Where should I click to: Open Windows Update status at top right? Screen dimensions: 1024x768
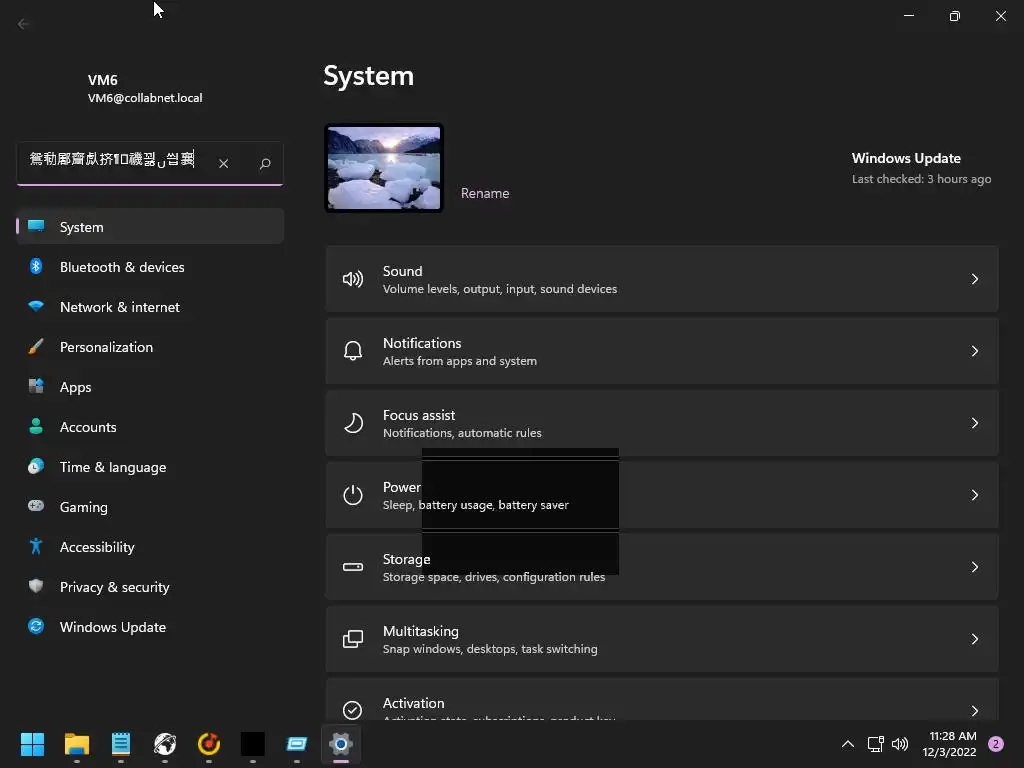point(921,168)
